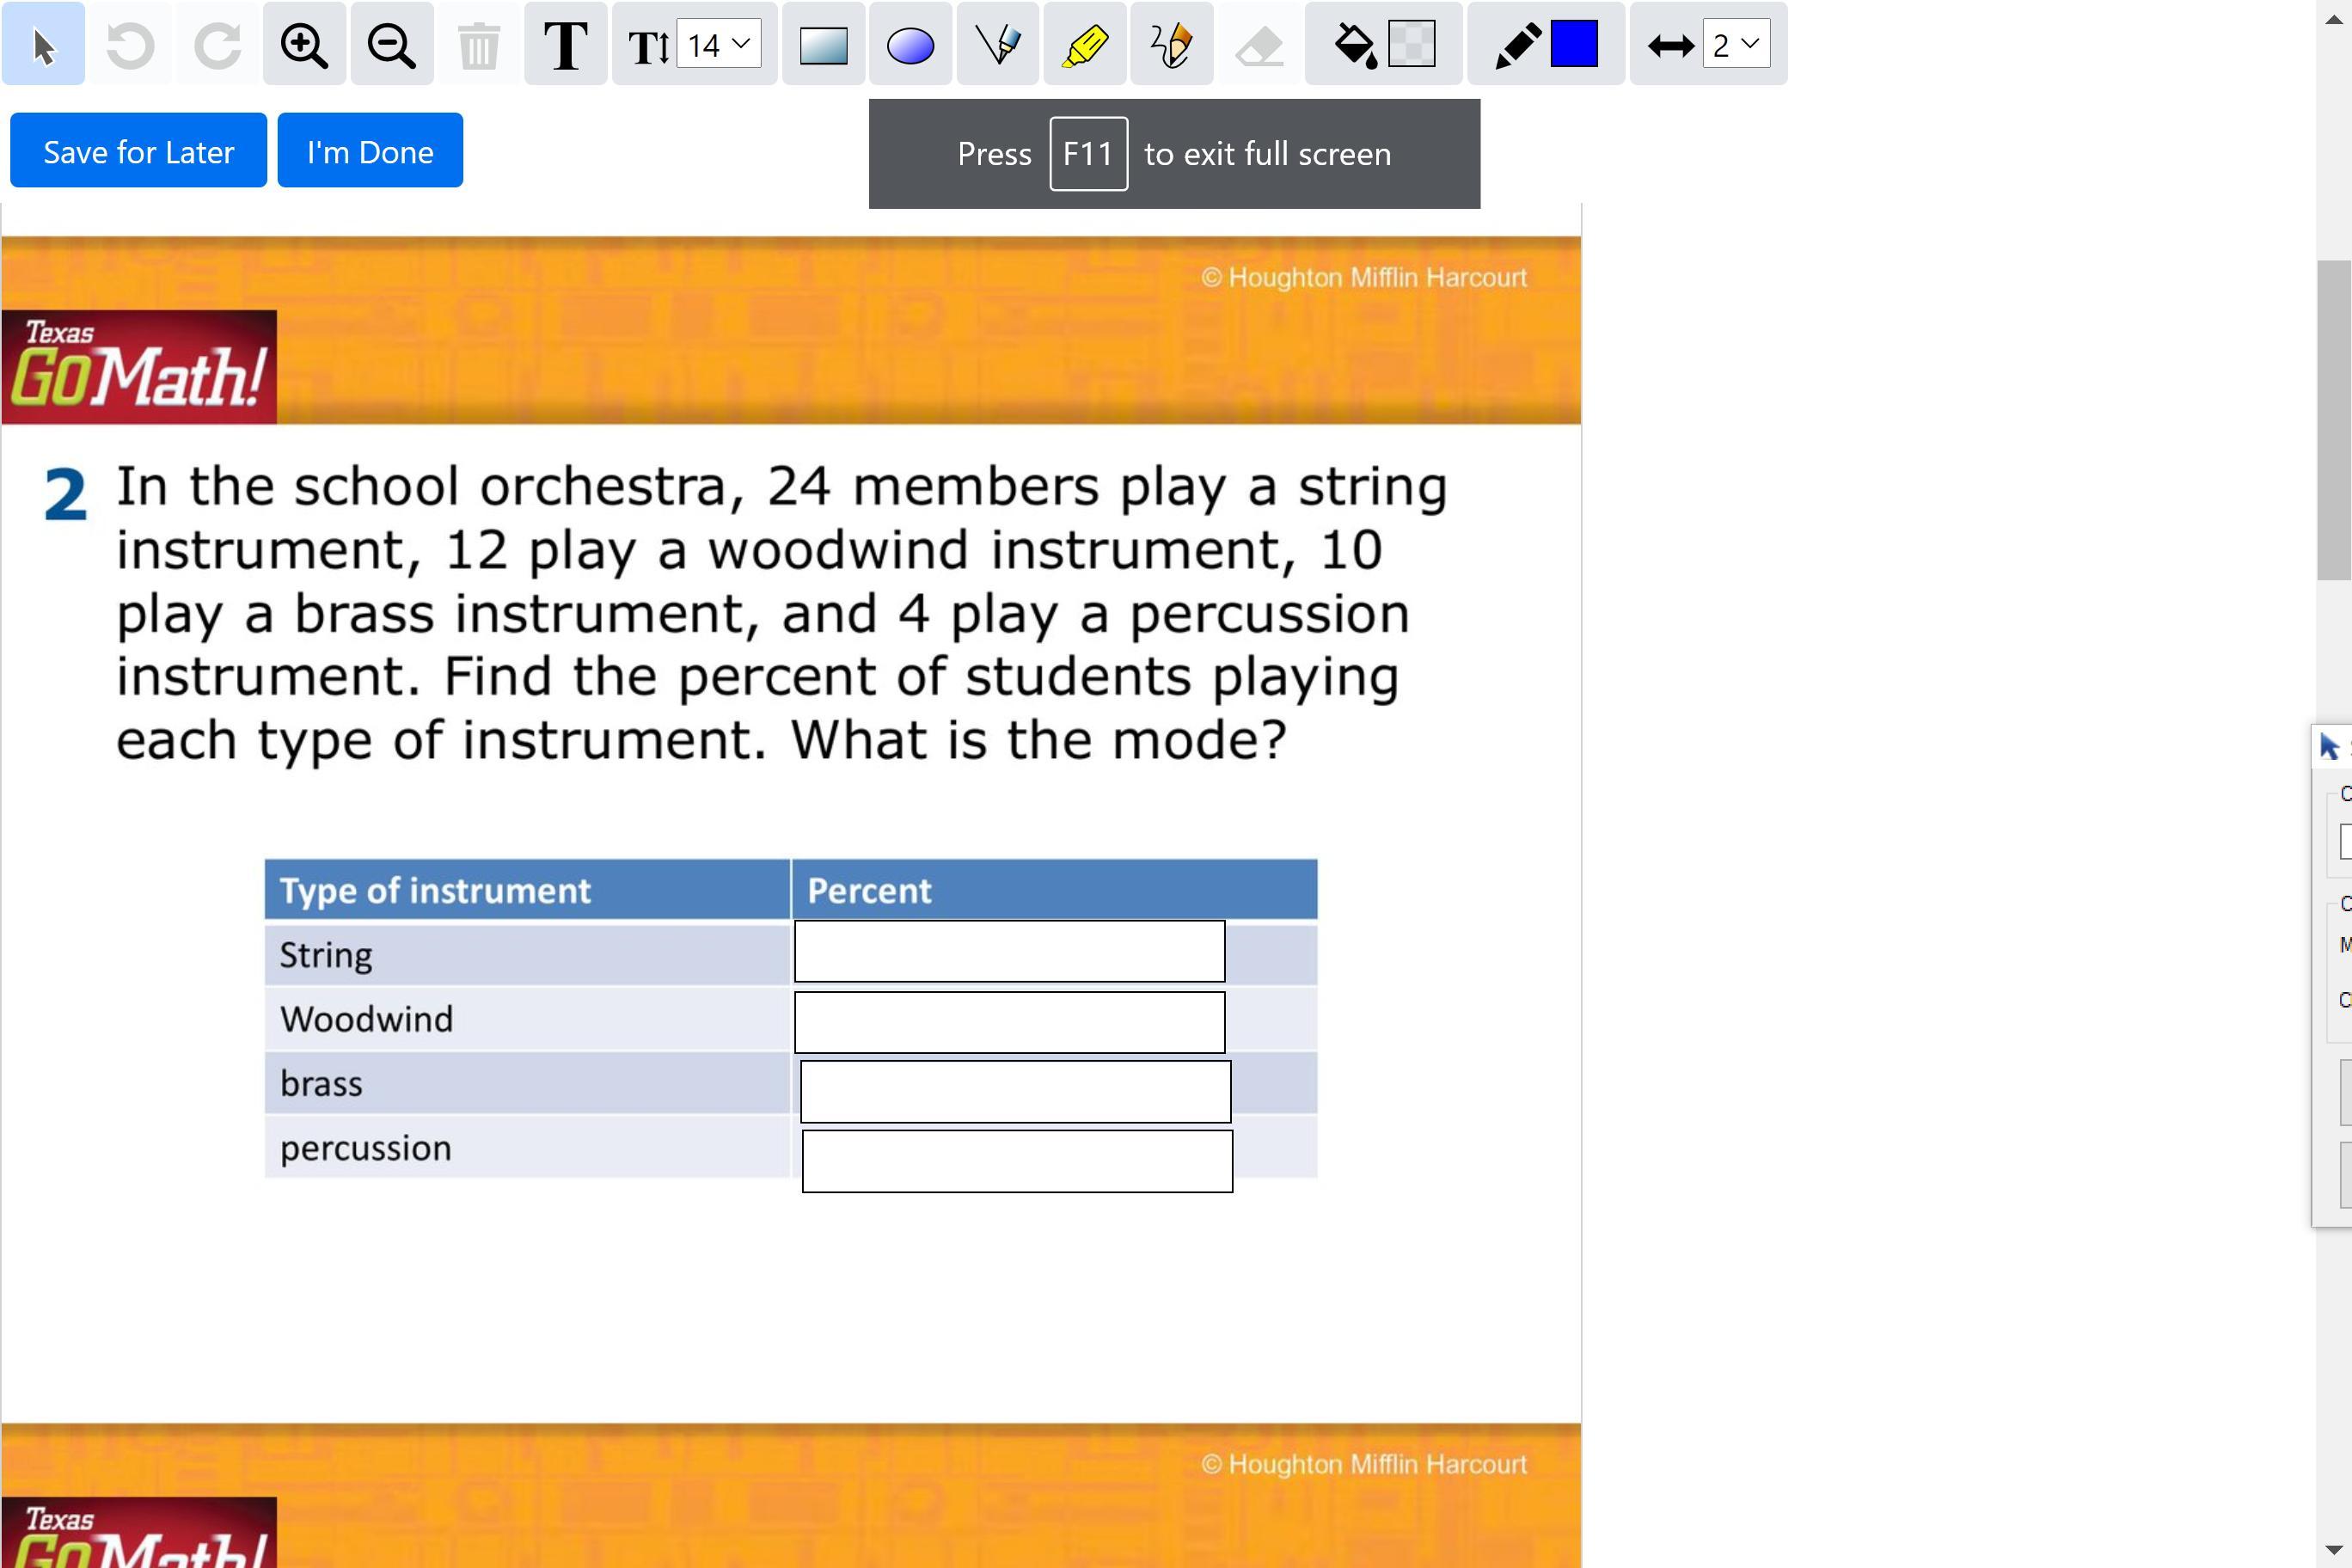Click the zoom out magnifier
The height and width of the screenshot is (1568, 2352).
(391, 45)
